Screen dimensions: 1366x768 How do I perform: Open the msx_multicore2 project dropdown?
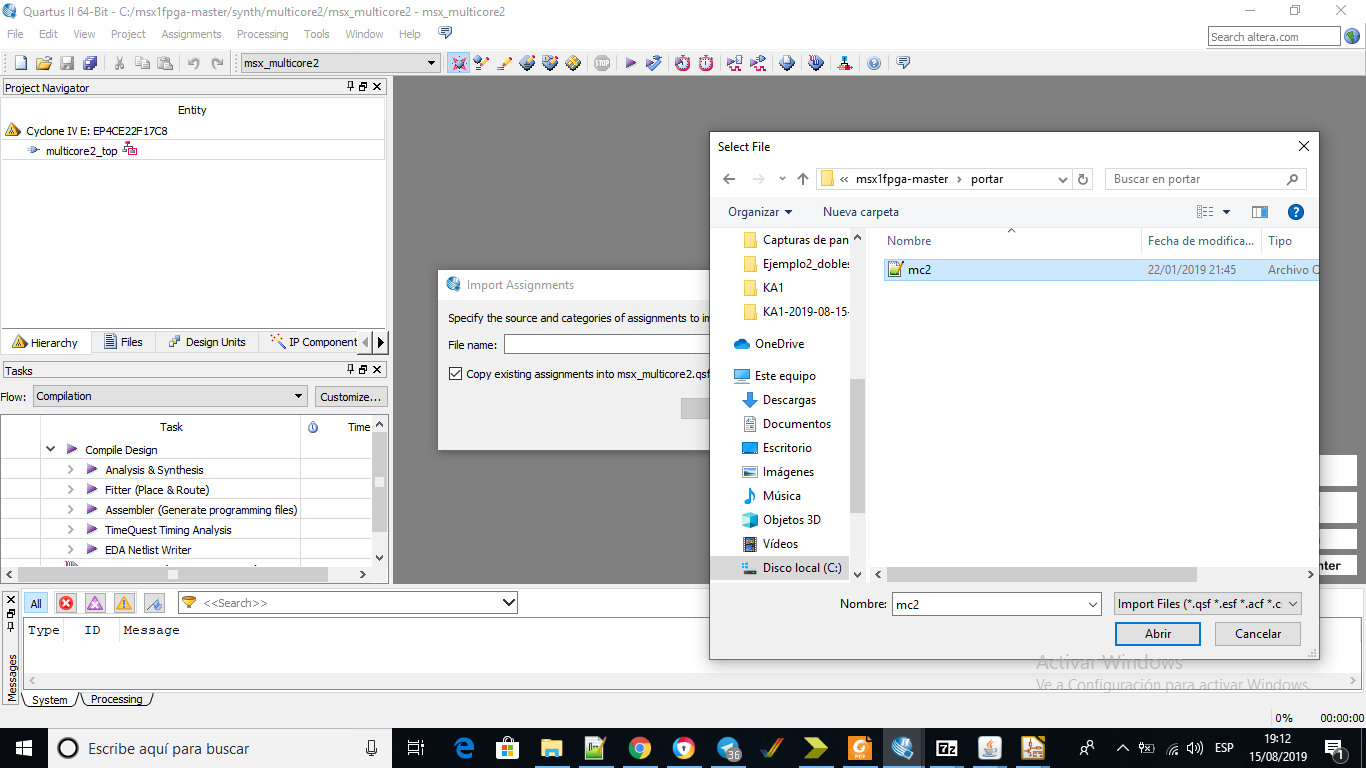pos(432,63)
